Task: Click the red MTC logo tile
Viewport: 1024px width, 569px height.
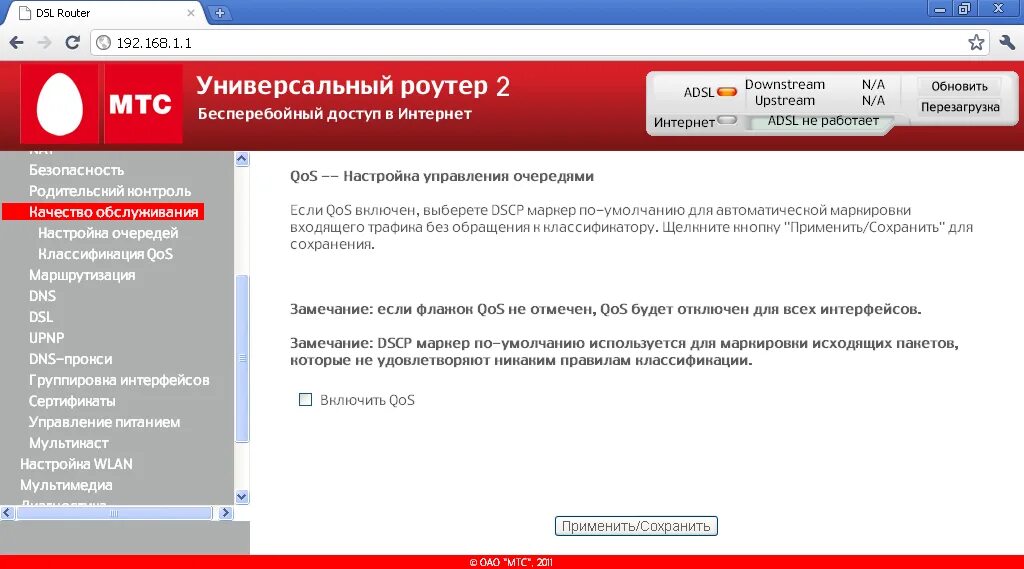Action: coord(142,104)
